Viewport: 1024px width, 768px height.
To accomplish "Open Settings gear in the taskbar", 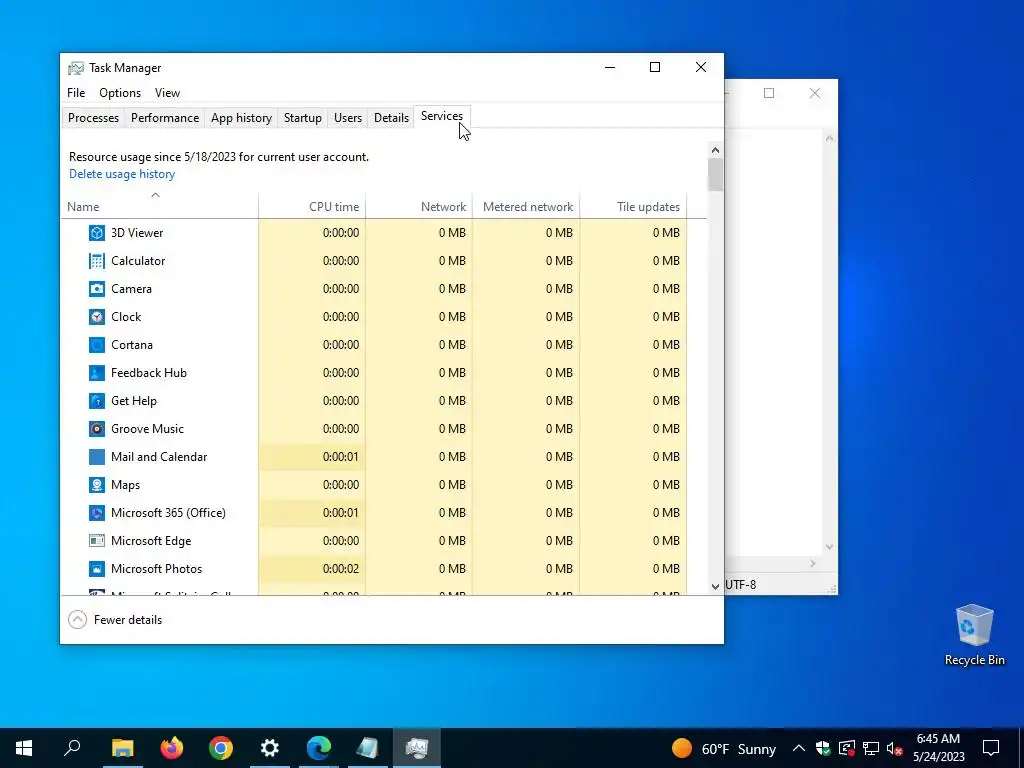I will [270, 748].
